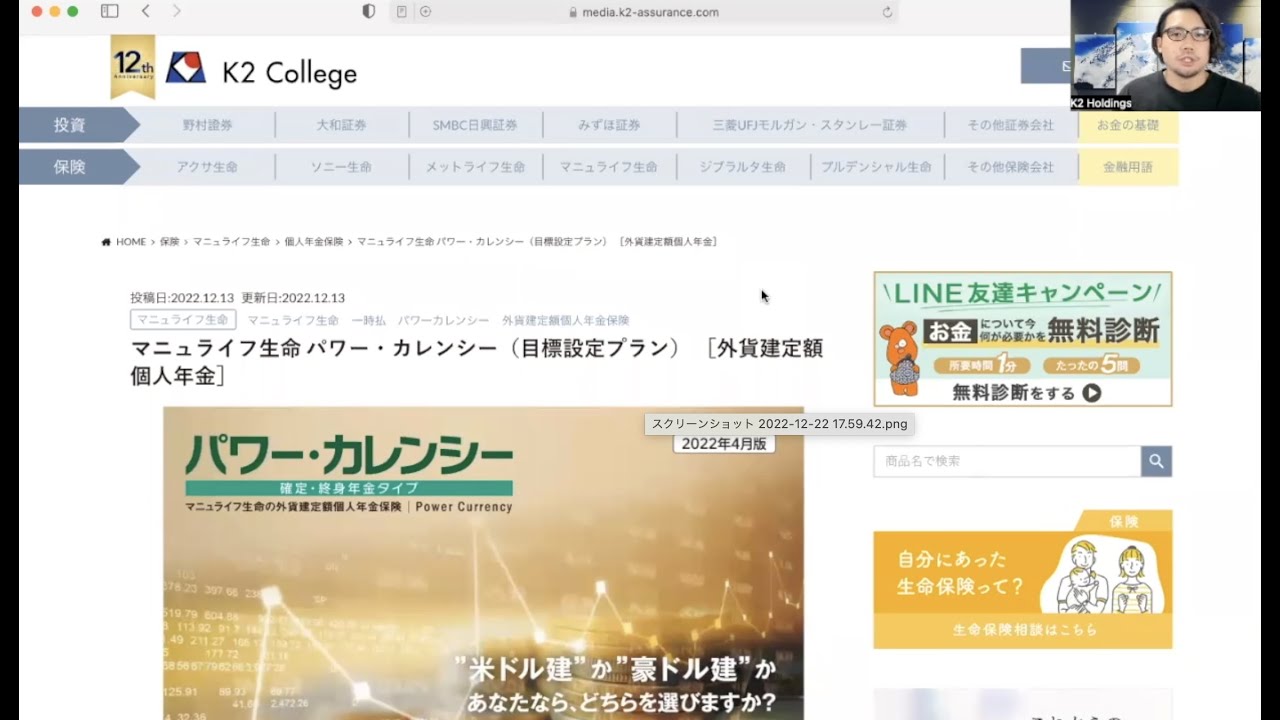Open the ソニー生命 menu item
1280x720 pixels.
click(x=342, y=167)
